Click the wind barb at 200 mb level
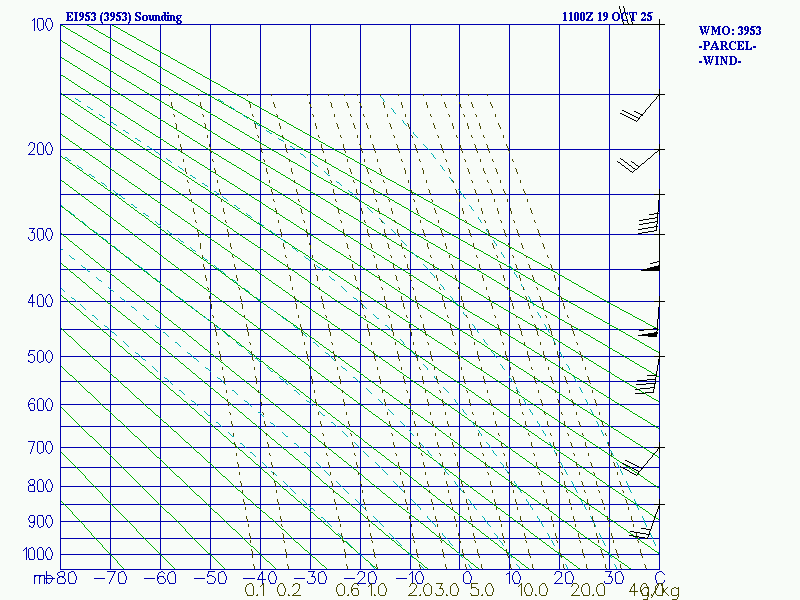The image size is (800, 600). point(638,161)
